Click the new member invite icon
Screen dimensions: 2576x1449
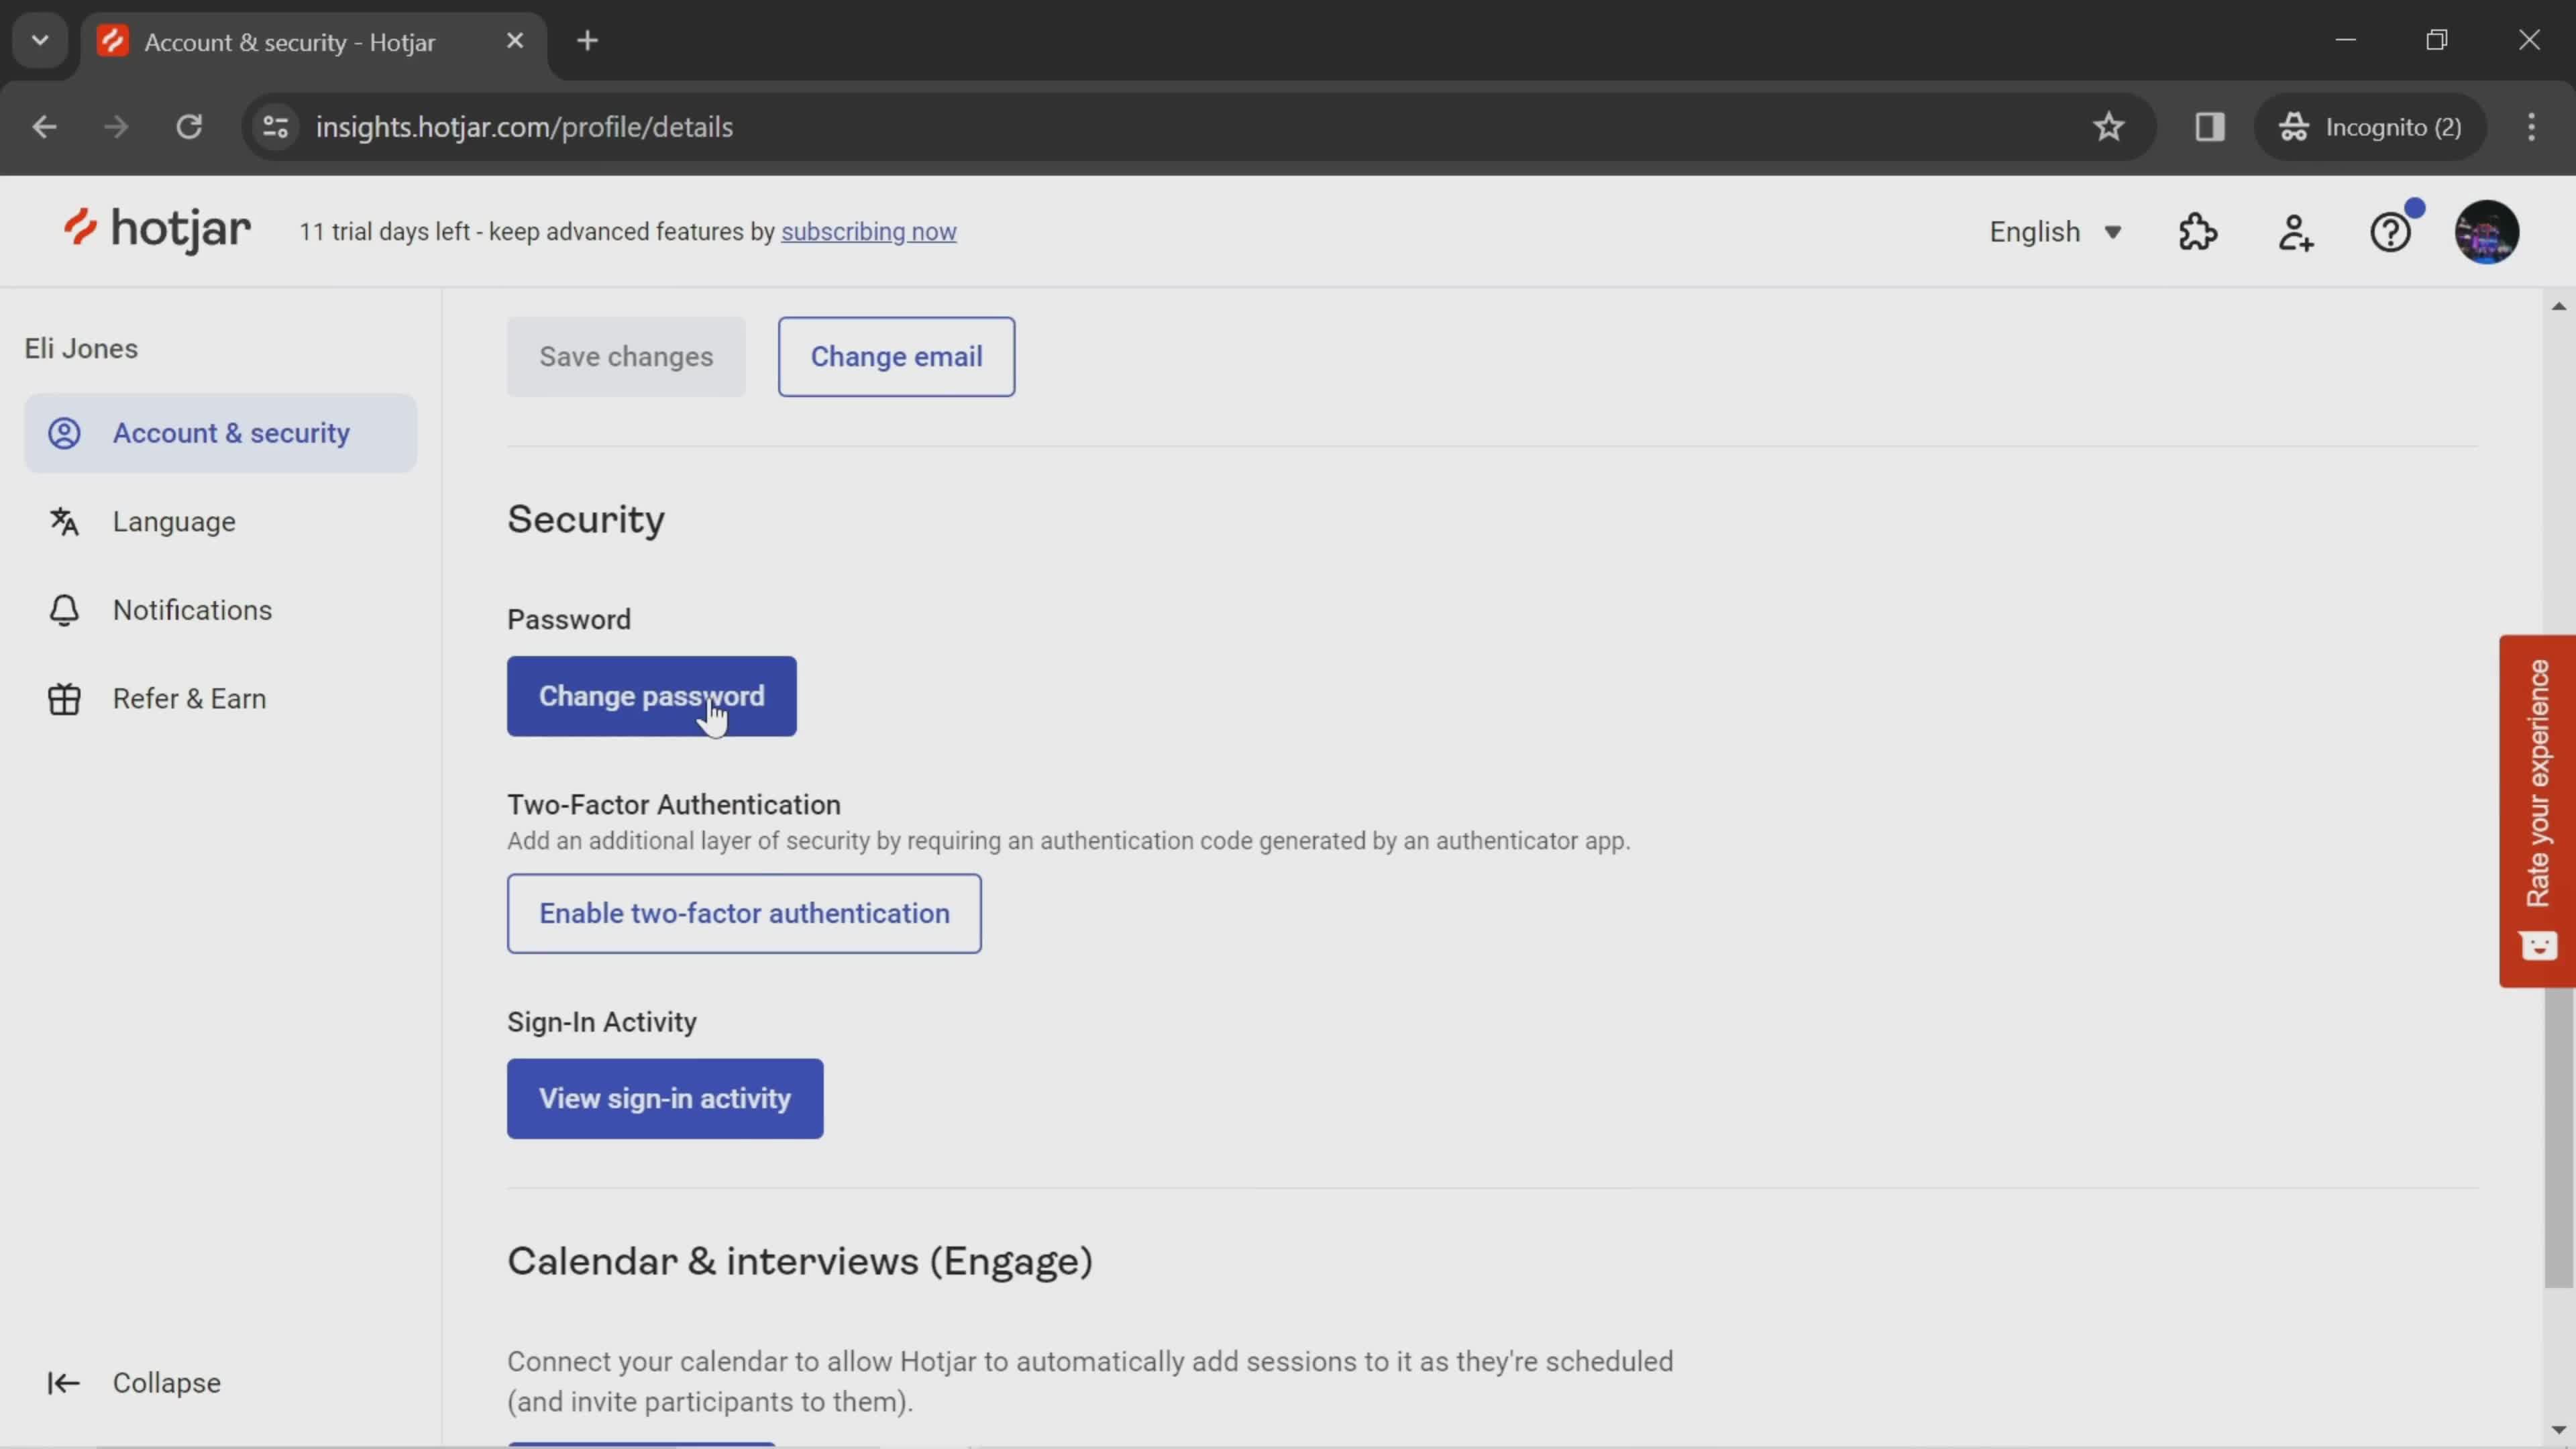click(2295, 230)
